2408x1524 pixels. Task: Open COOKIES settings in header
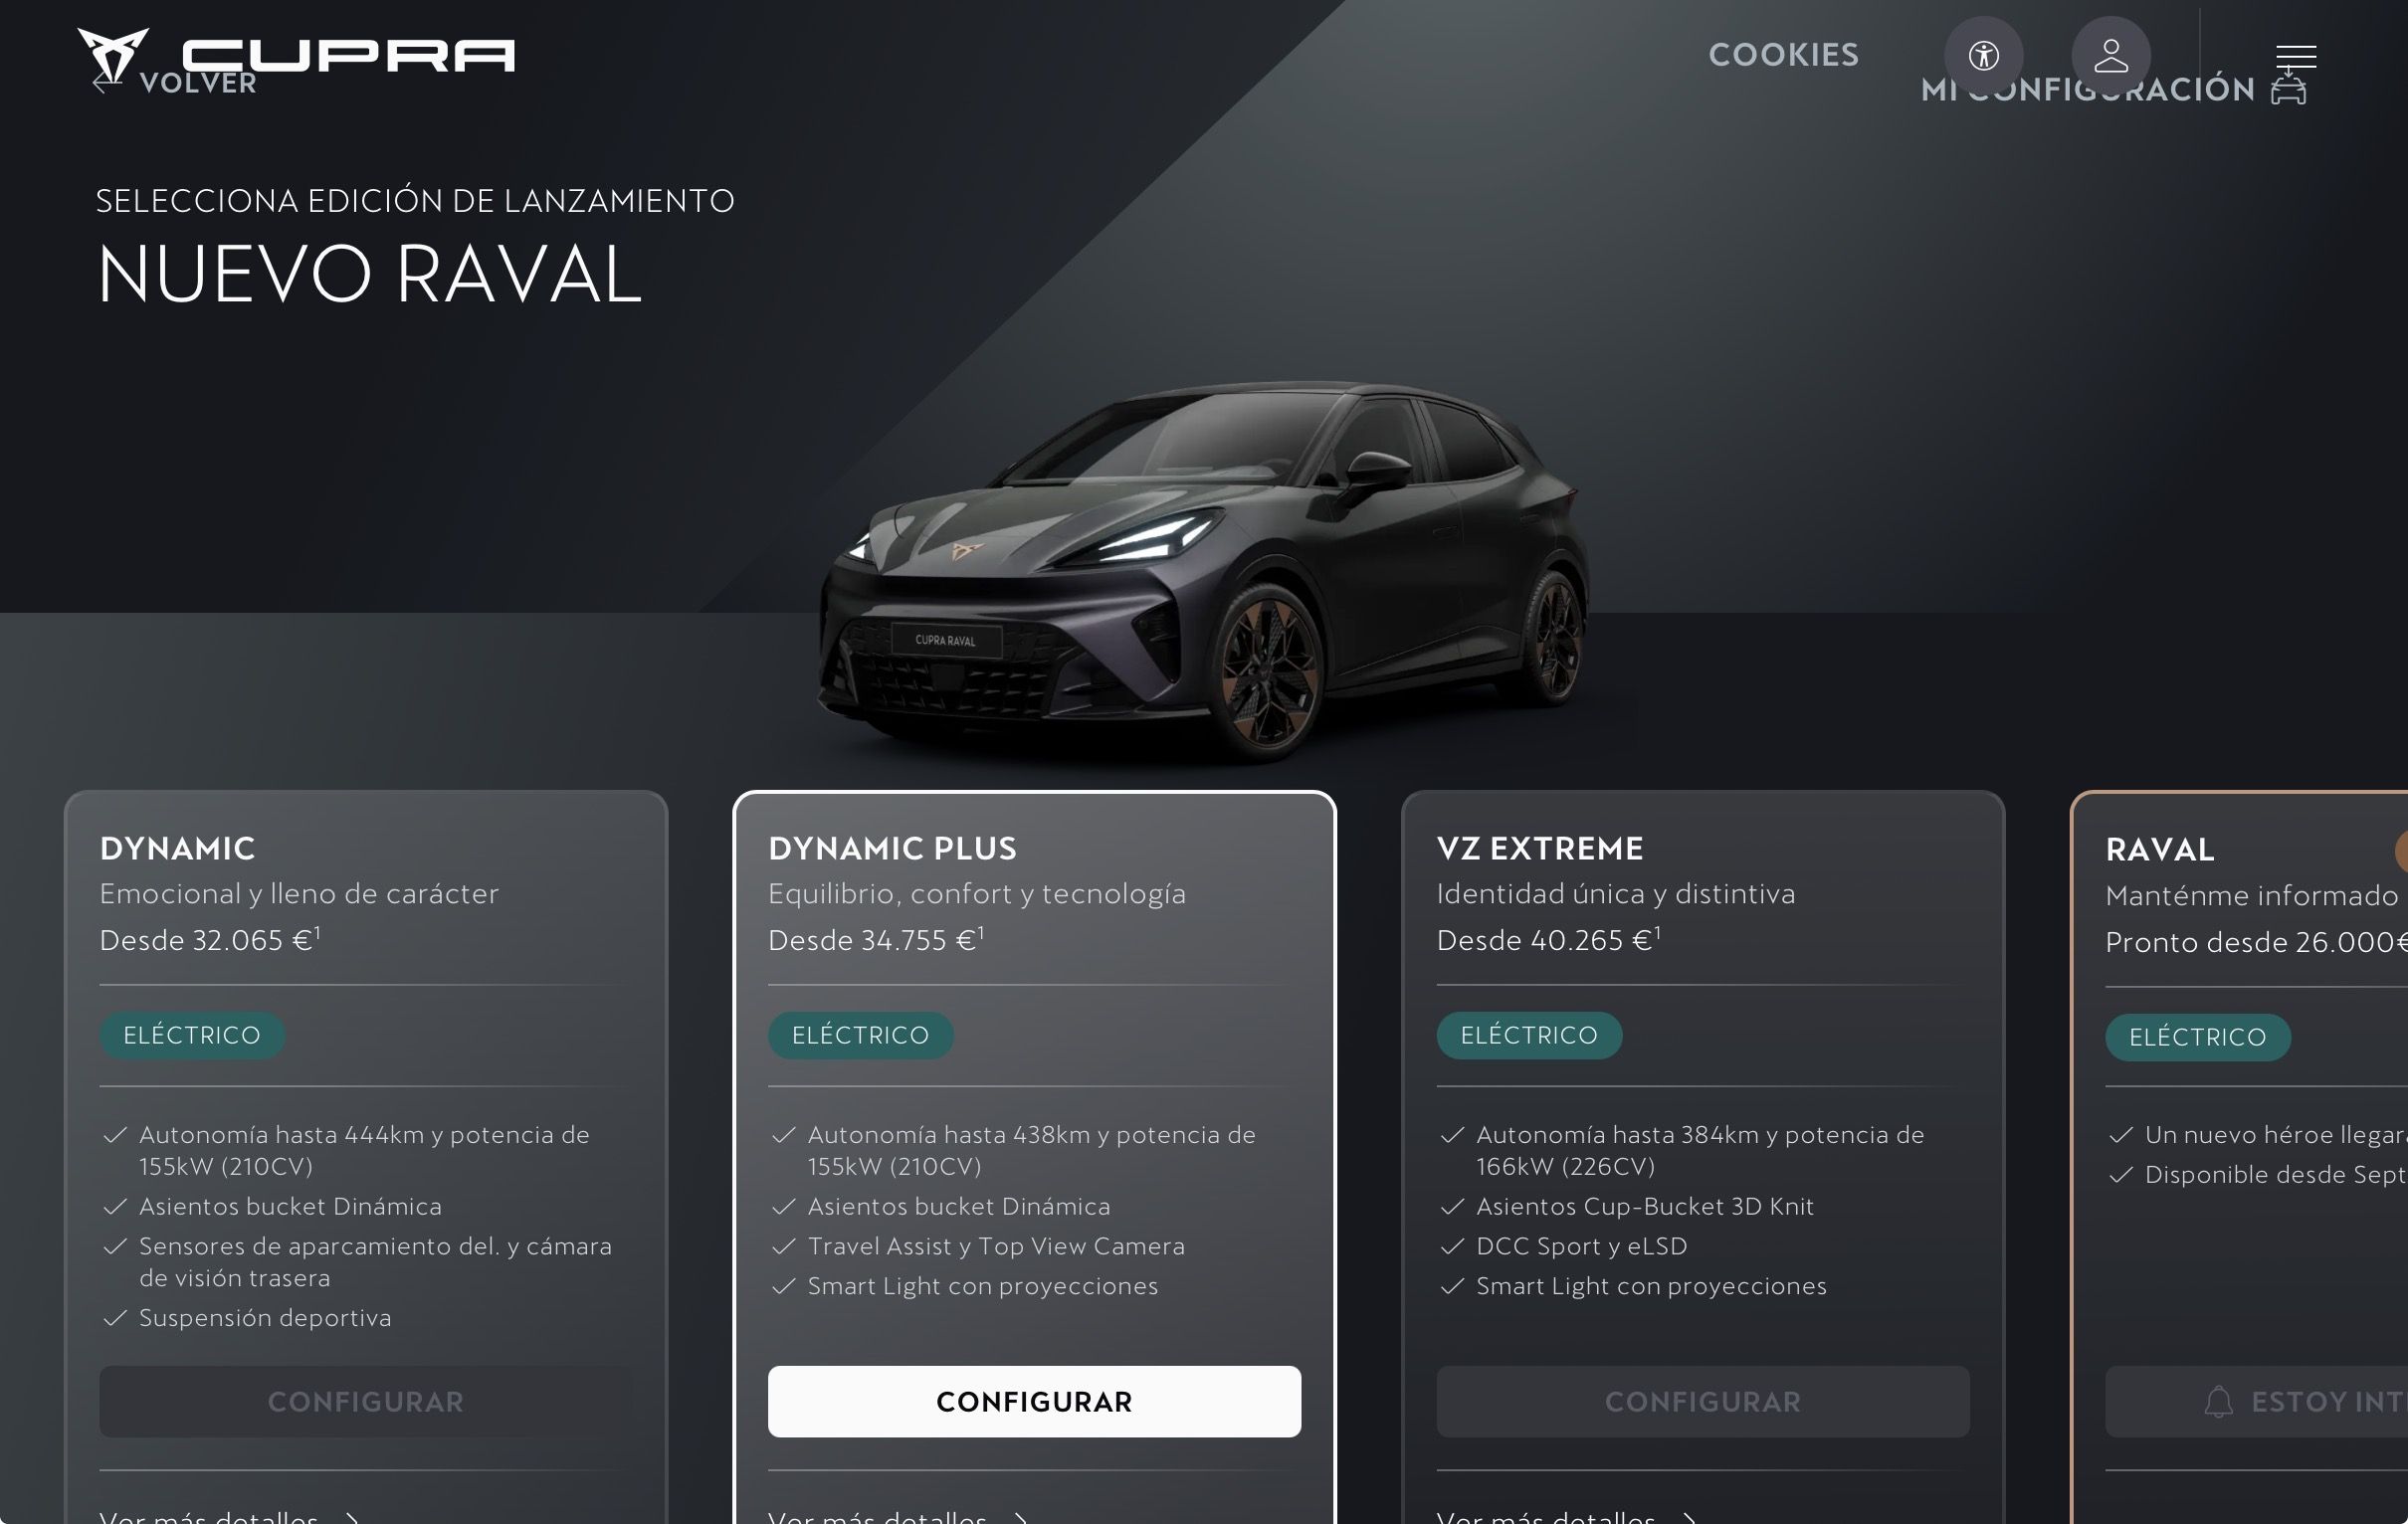coord(1783,55)
